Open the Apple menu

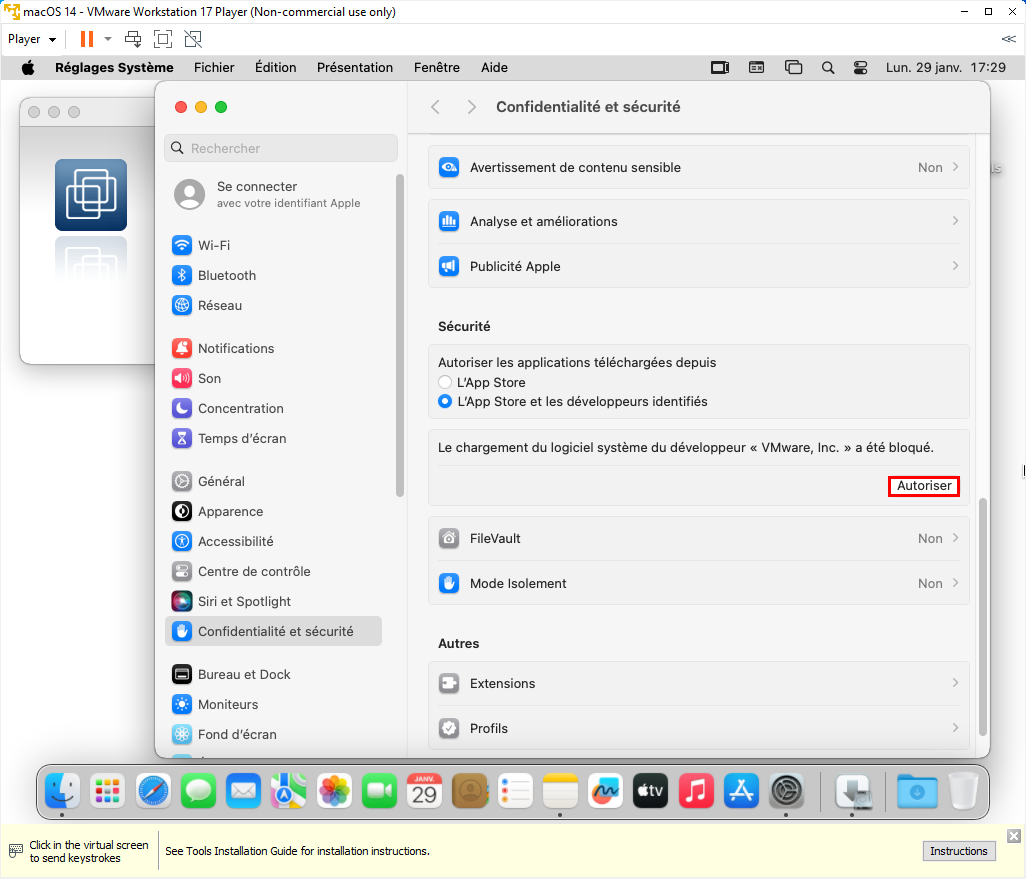pyautogui.click(x=28, y=67)
